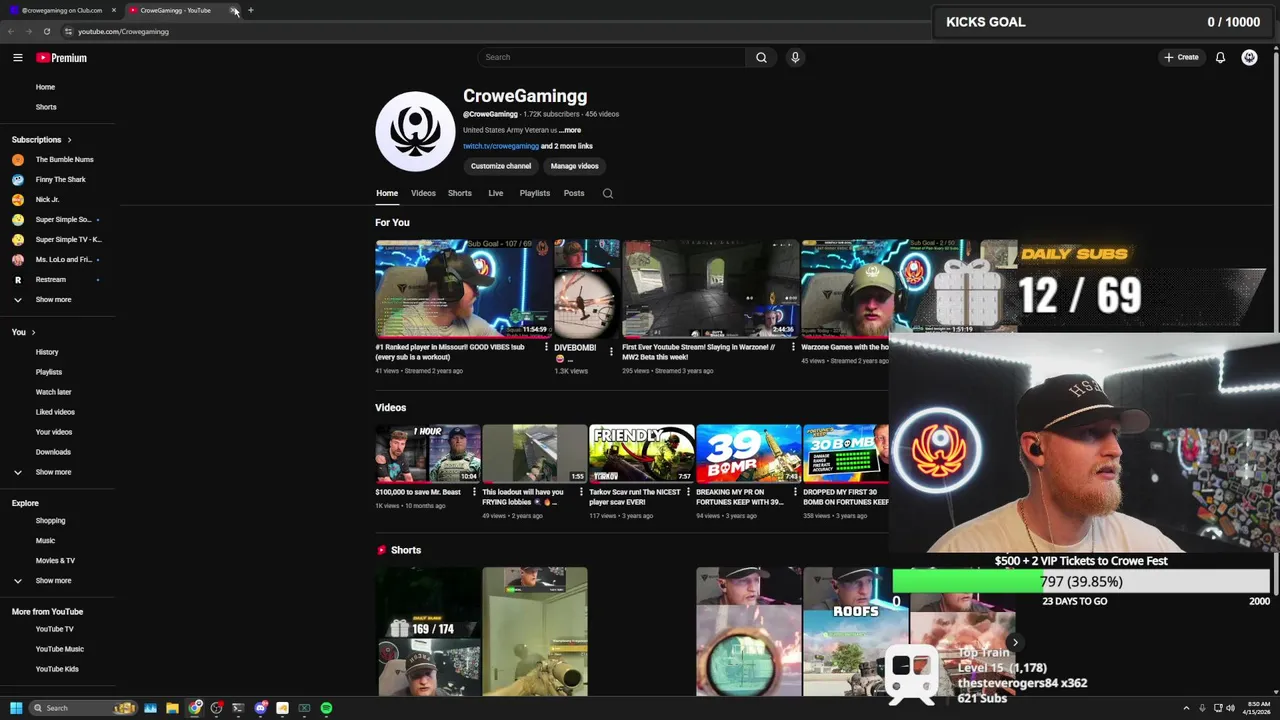The width and height of the screenshot is (1280, 720).
Task: Open Shopping under Explore
Action: pos(50,520)
